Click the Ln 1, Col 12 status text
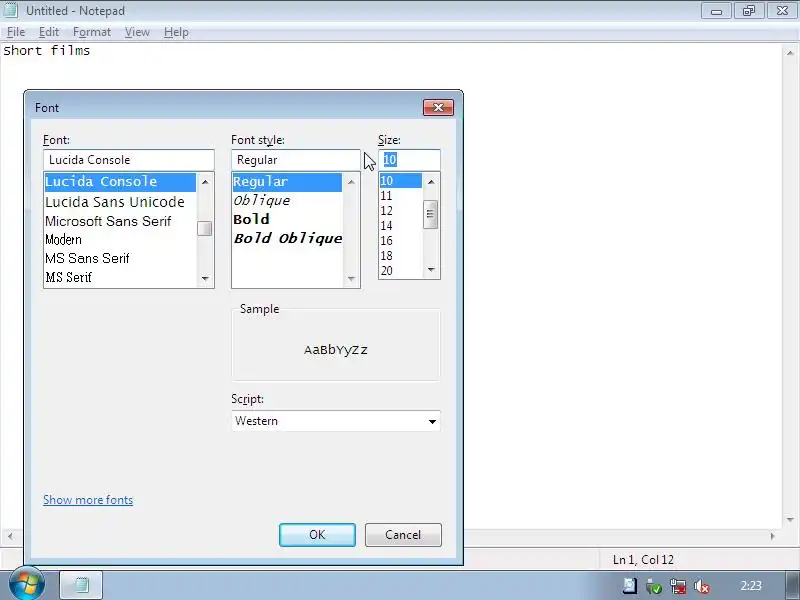This screenshot has width=800, height=600. (643, 560)
